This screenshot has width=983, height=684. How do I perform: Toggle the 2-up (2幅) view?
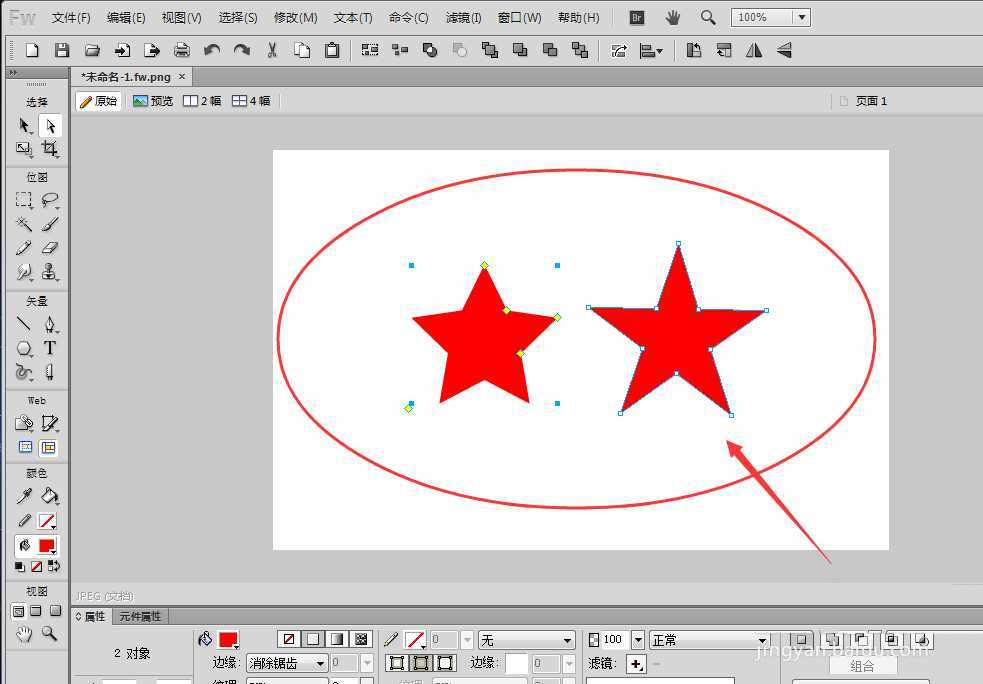click(202, 101)
